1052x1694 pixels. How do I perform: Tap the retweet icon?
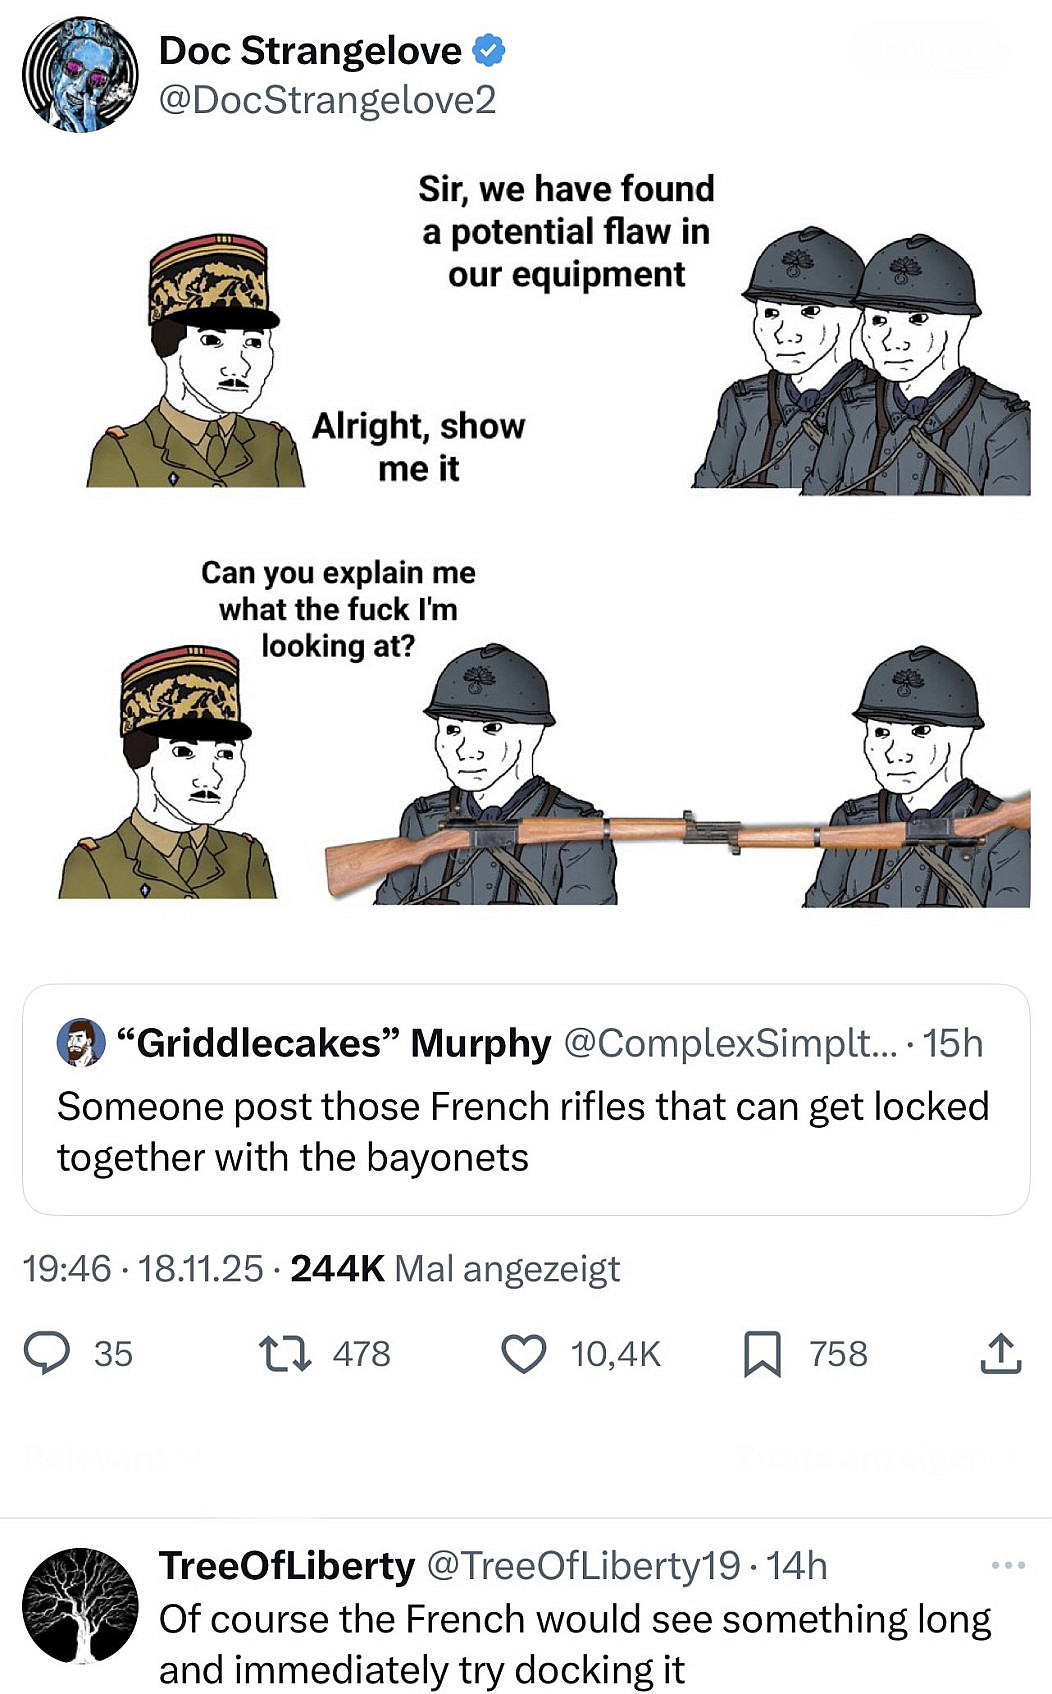pyautogui.click(x=285, y=1354)
